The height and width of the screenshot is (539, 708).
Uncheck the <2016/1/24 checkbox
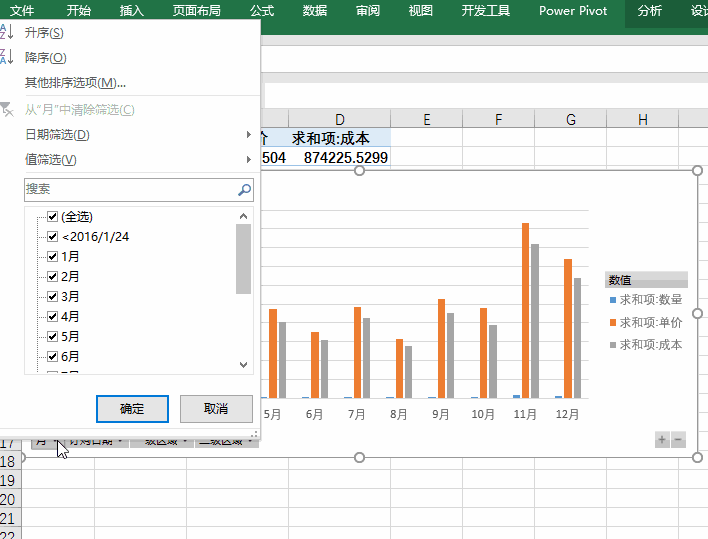pyautogui.click(x=52, y=237)
